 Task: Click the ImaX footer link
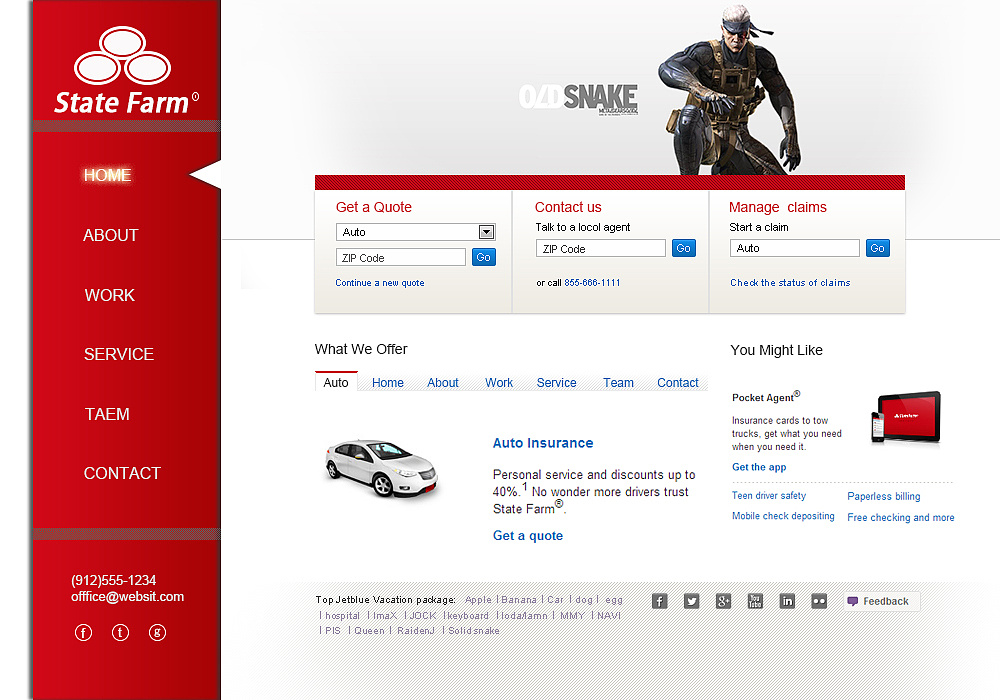coord(385,615)
